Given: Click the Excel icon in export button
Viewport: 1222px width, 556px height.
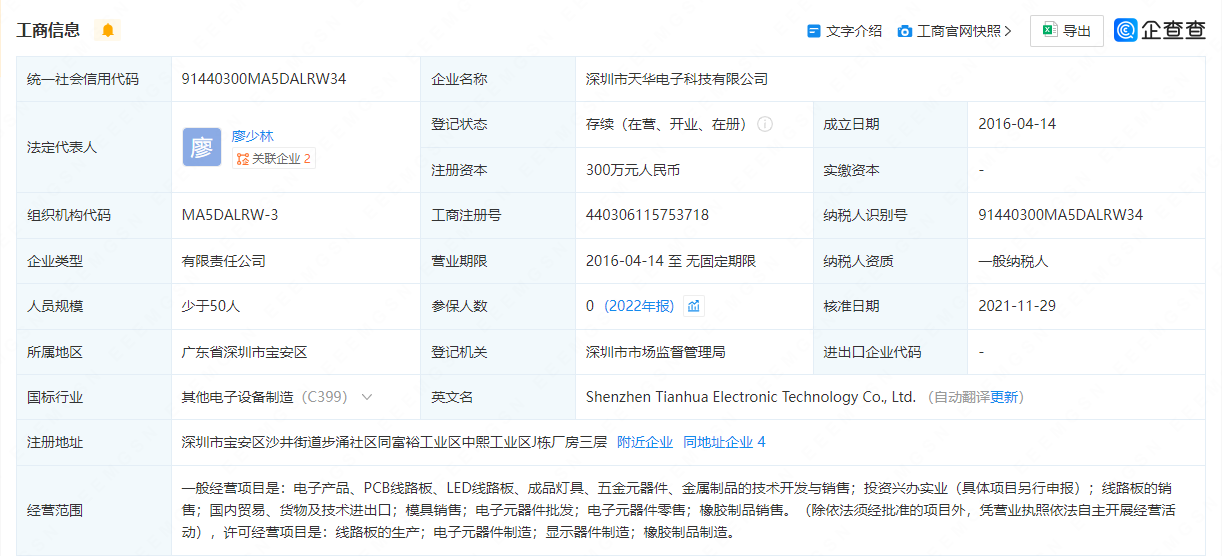Looking at the screenshot, I should [x=1050, y=31].
